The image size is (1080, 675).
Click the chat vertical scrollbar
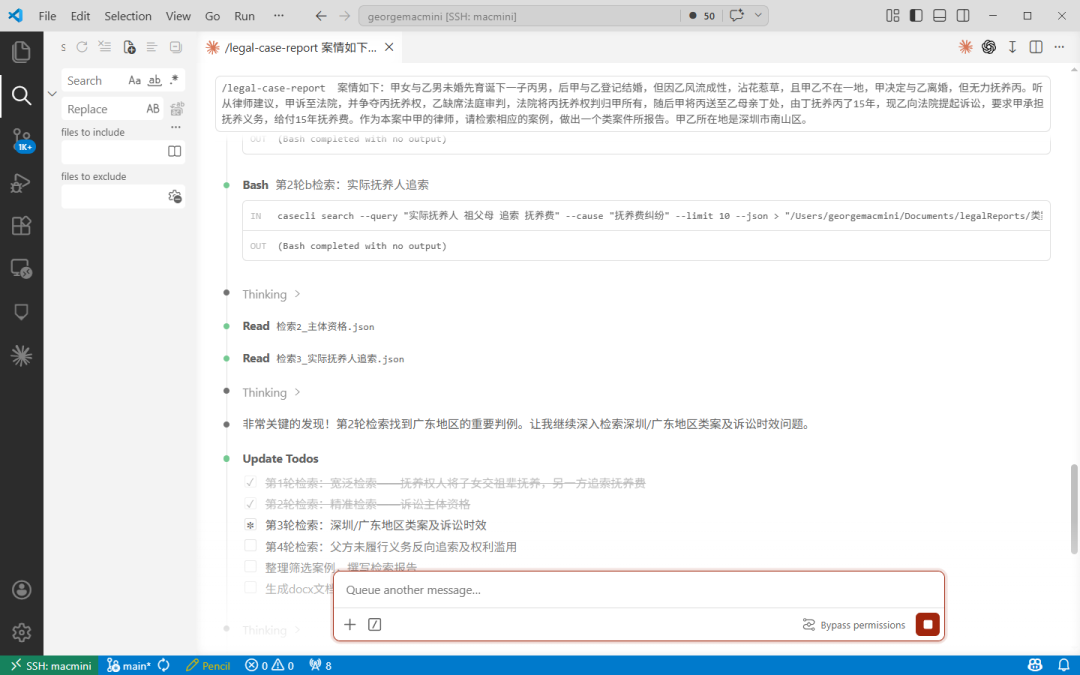click(x=1074, y=509)
